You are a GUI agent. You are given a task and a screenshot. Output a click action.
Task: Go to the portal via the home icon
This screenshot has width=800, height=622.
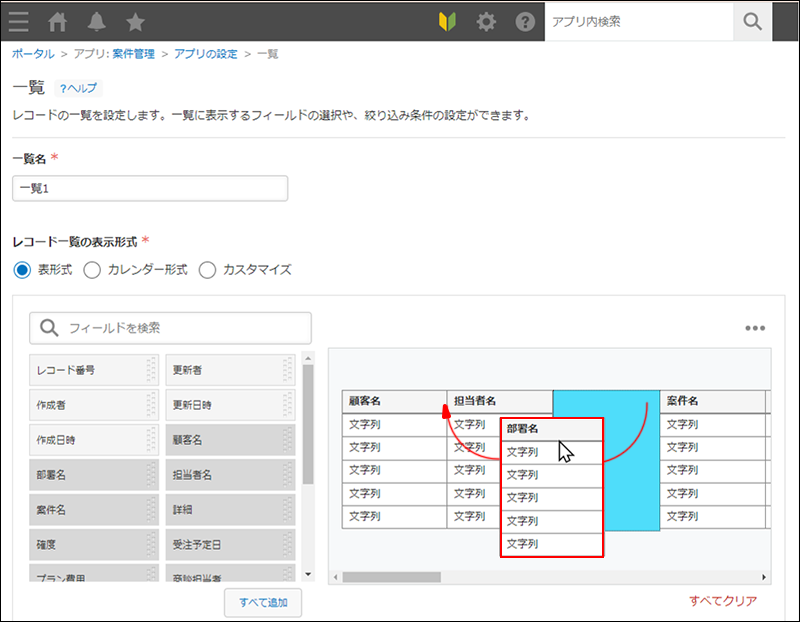[x=55, y=20]
